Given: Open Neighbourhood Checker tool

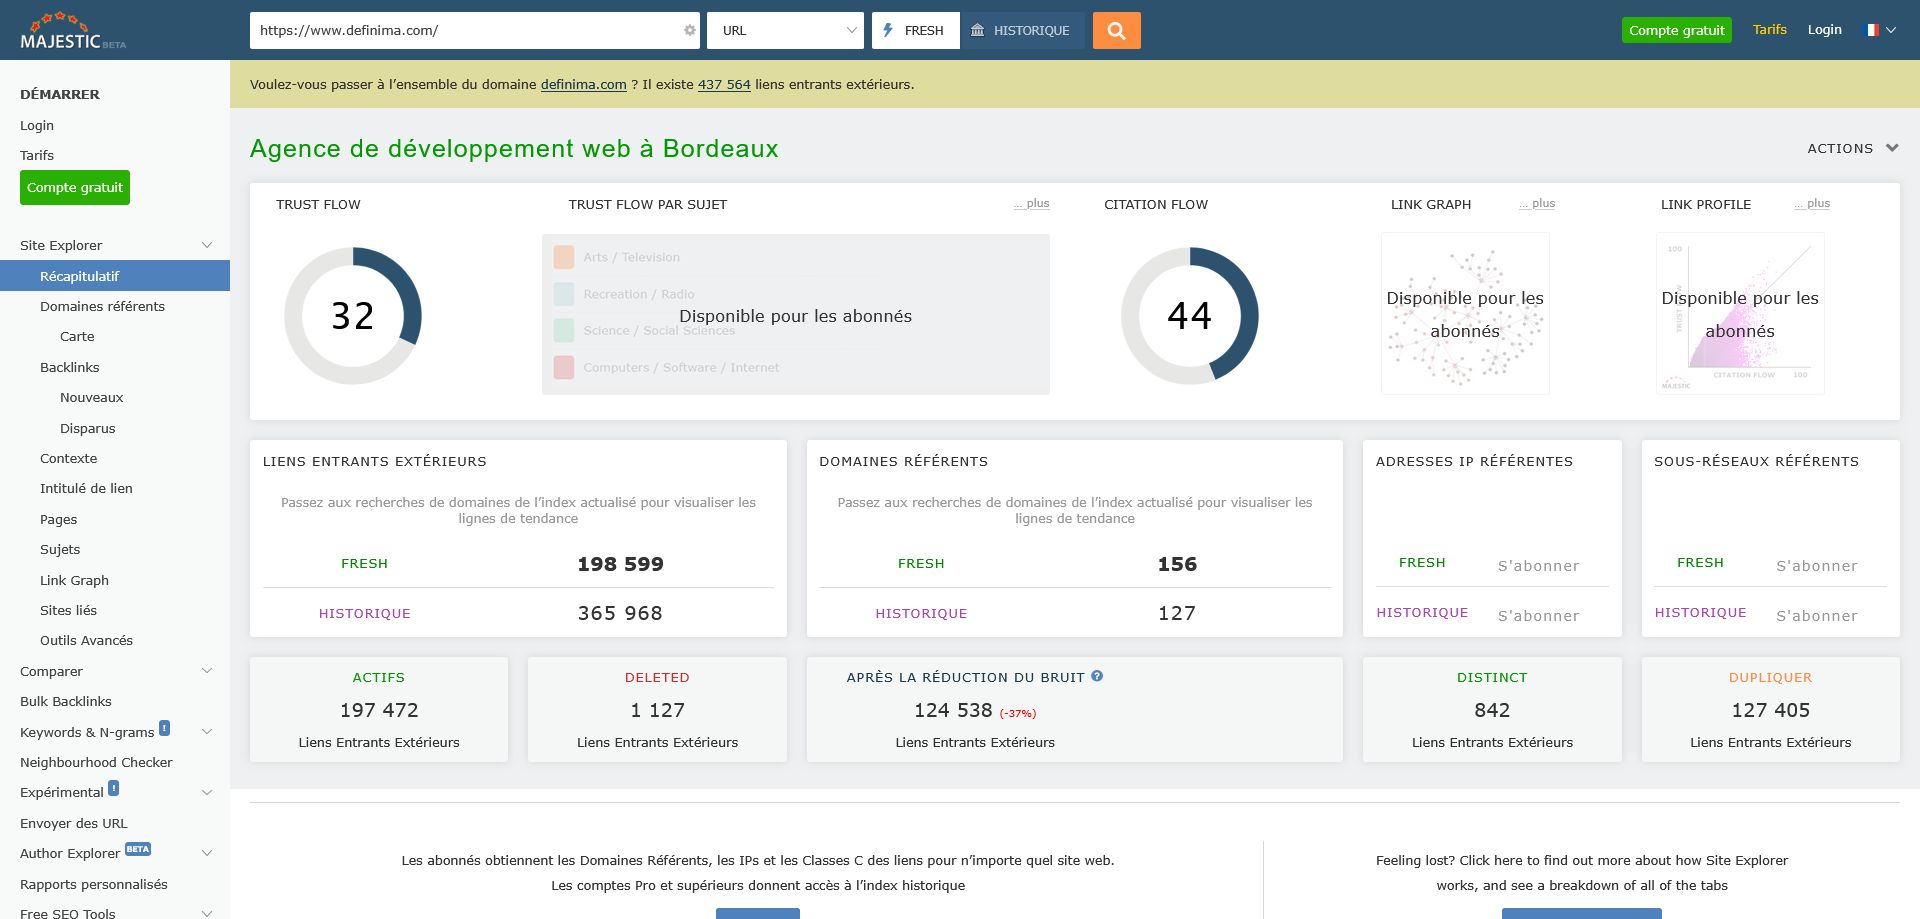Looking at the screenshot, I should (96, 762).
